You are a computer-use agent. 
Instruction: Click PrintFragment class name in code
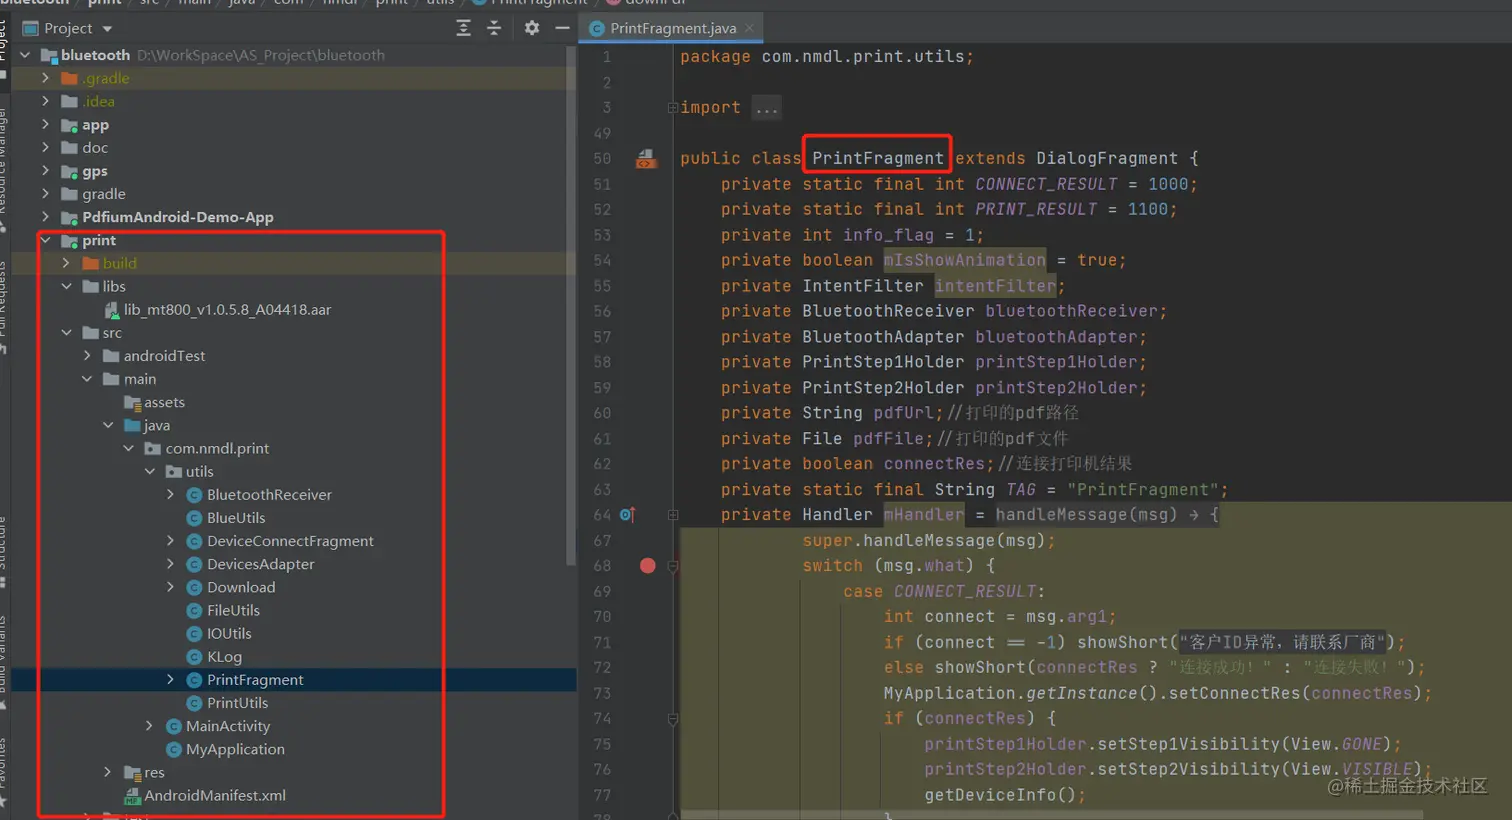(877, 158)
